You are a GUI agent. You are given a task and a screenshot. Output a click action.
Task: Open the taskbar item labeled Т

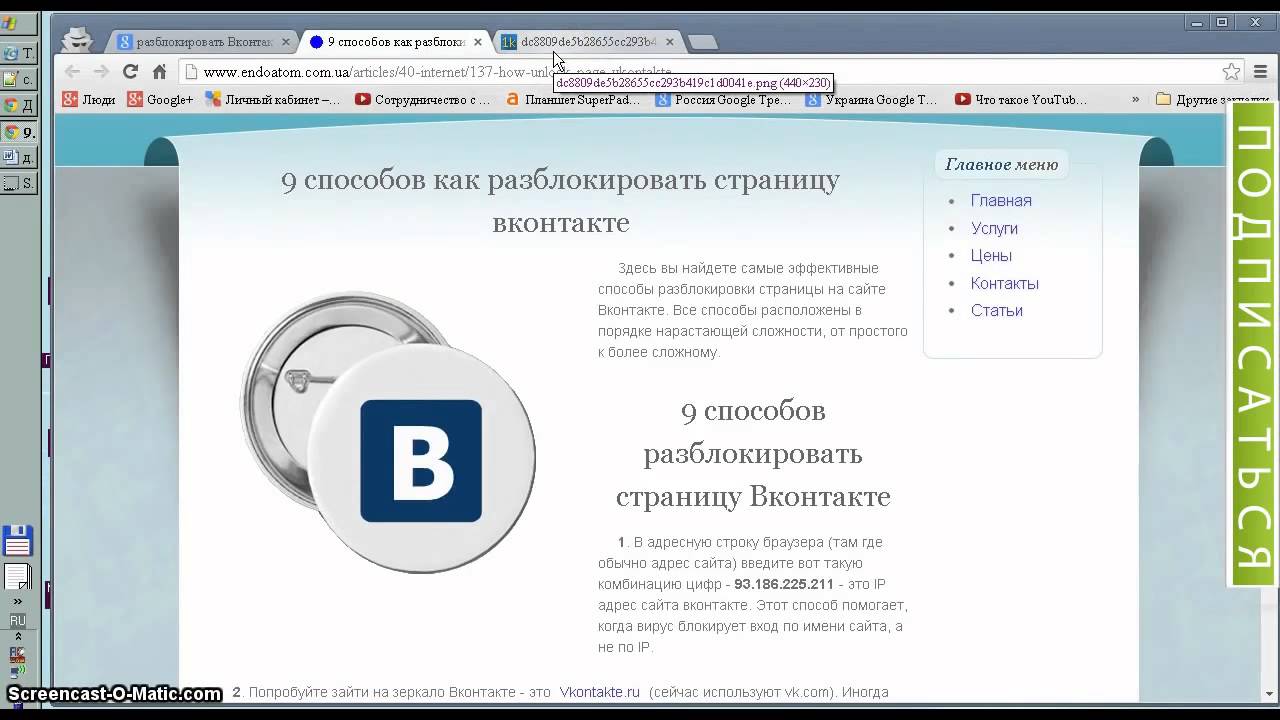tap(19, 53)
